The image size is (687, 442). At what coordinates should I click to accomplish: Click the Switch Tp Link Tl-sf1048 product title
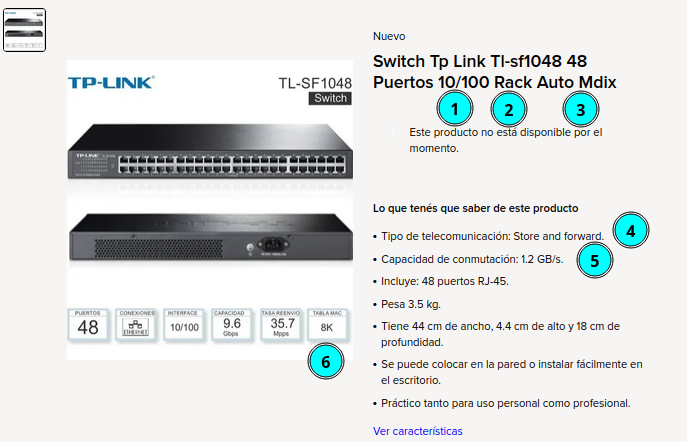(495, 72)
